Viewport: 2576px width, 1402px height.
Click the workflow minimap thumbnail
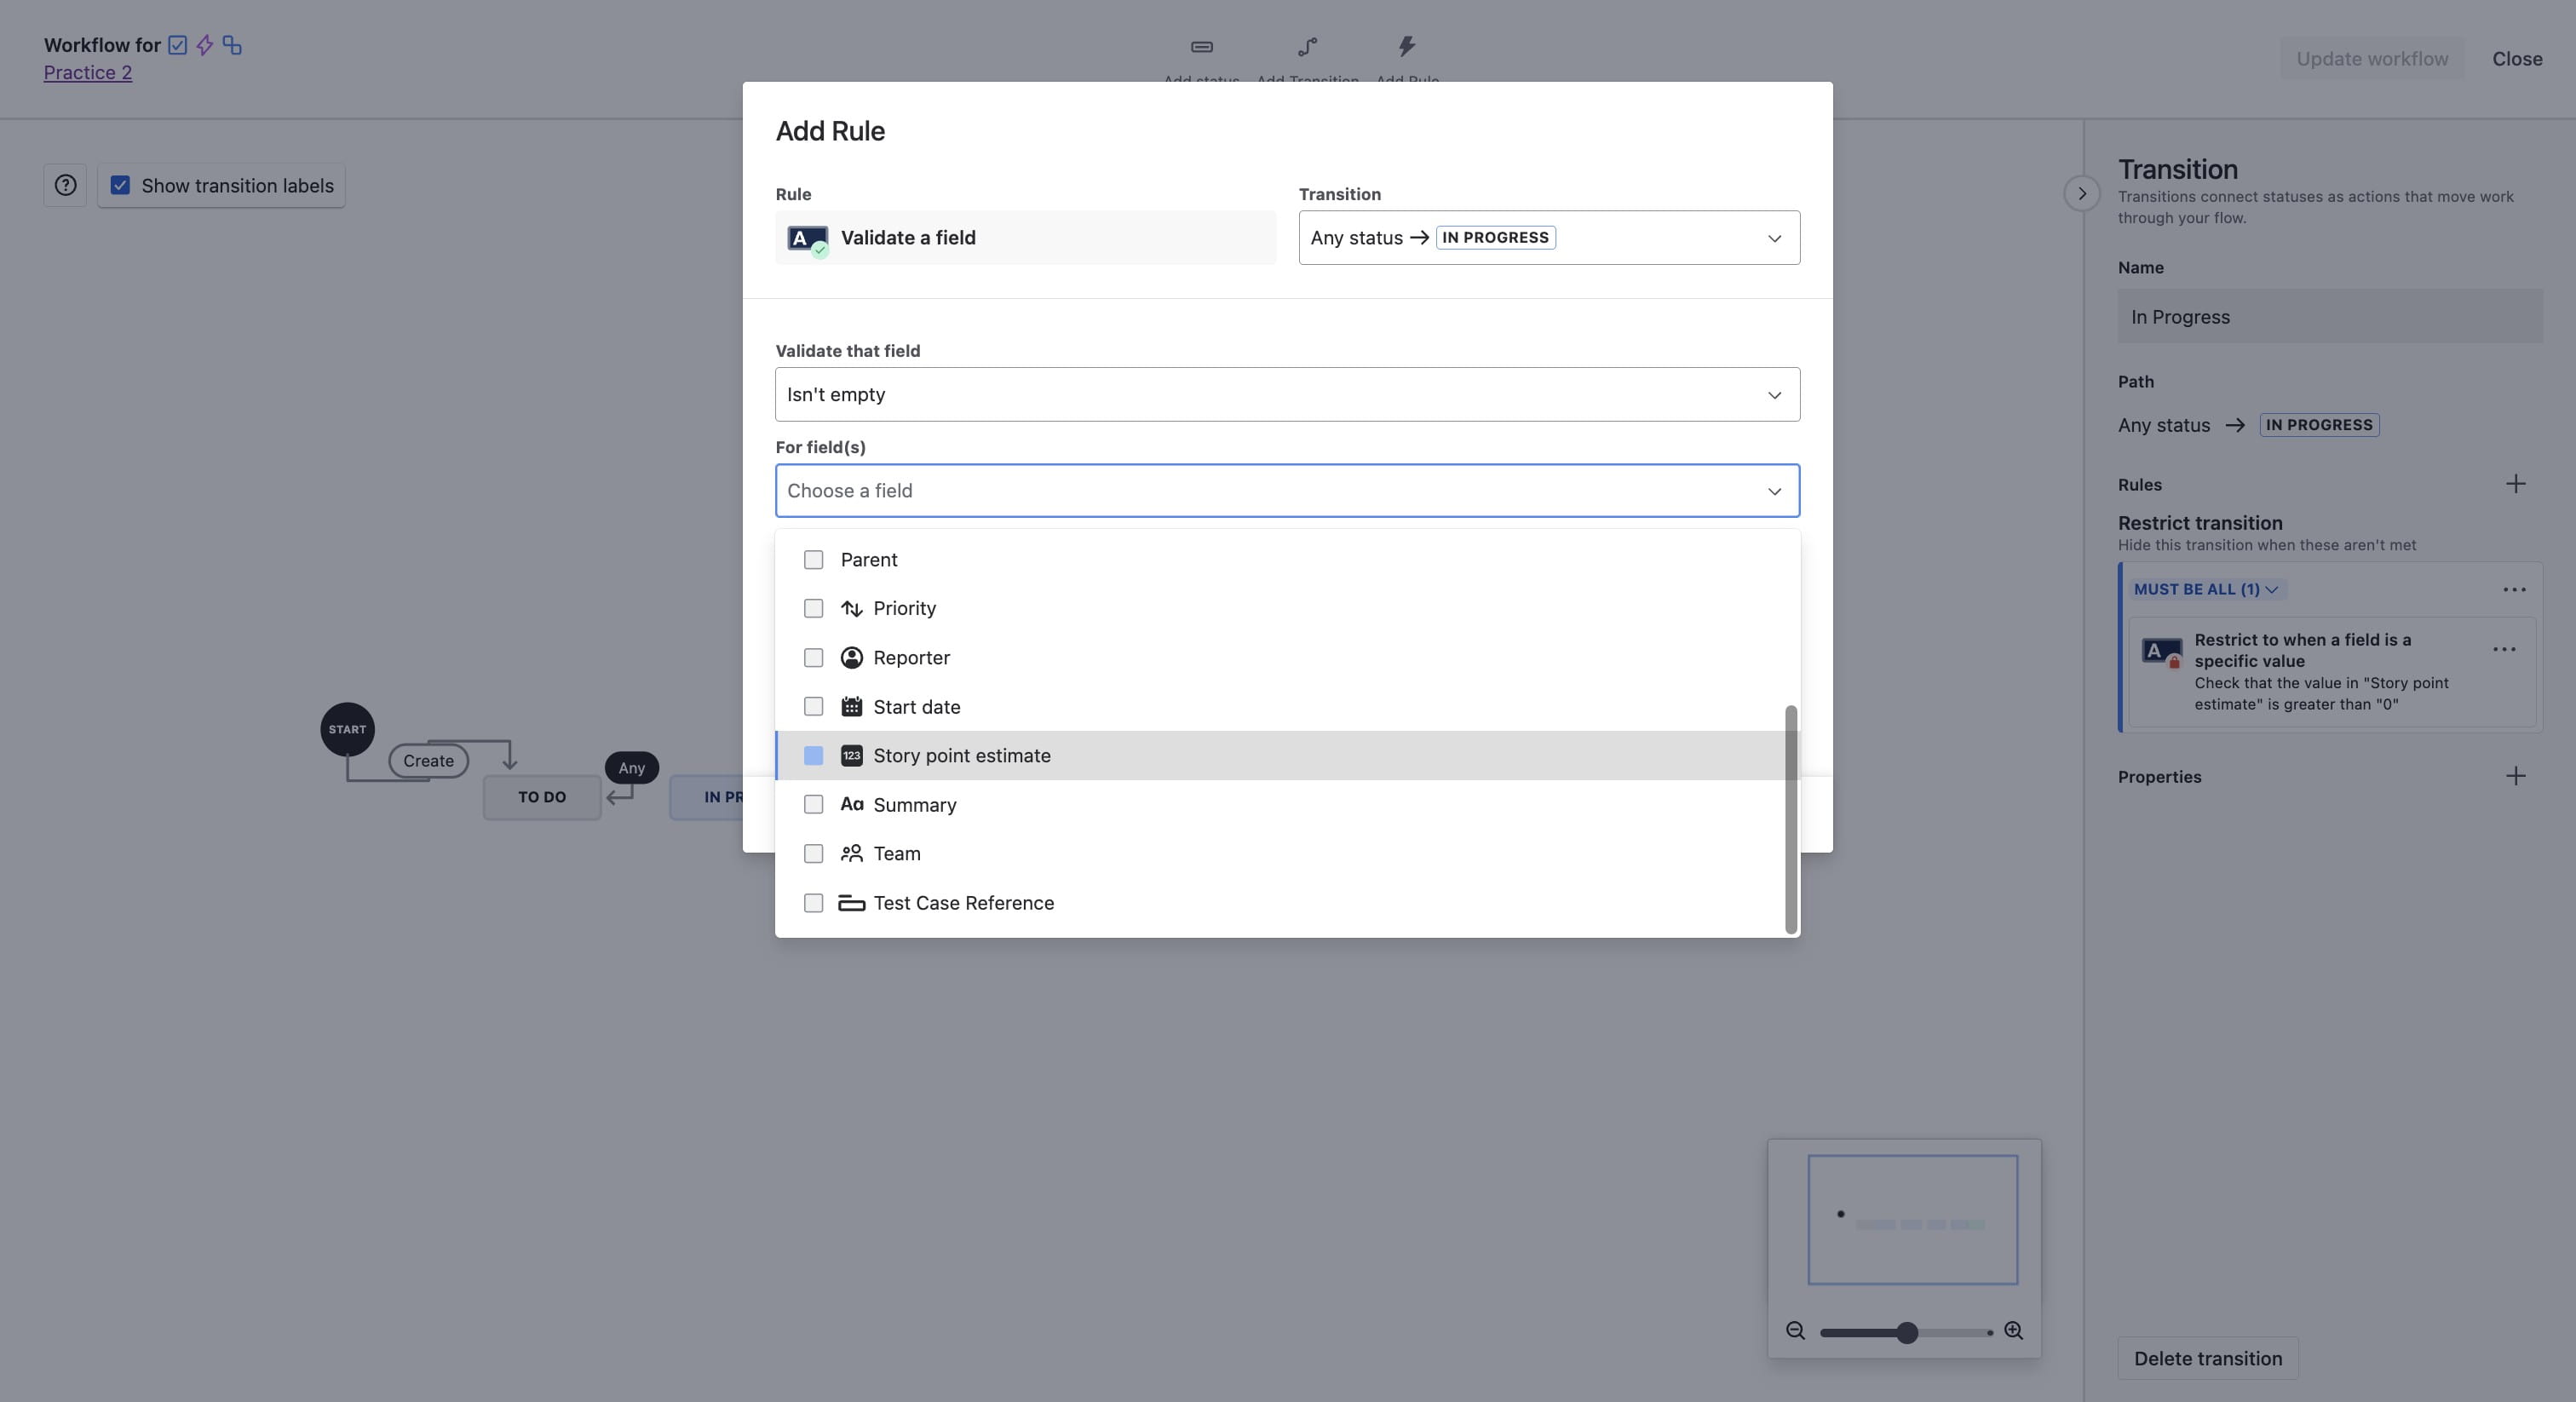(x=1912, y=1220)
